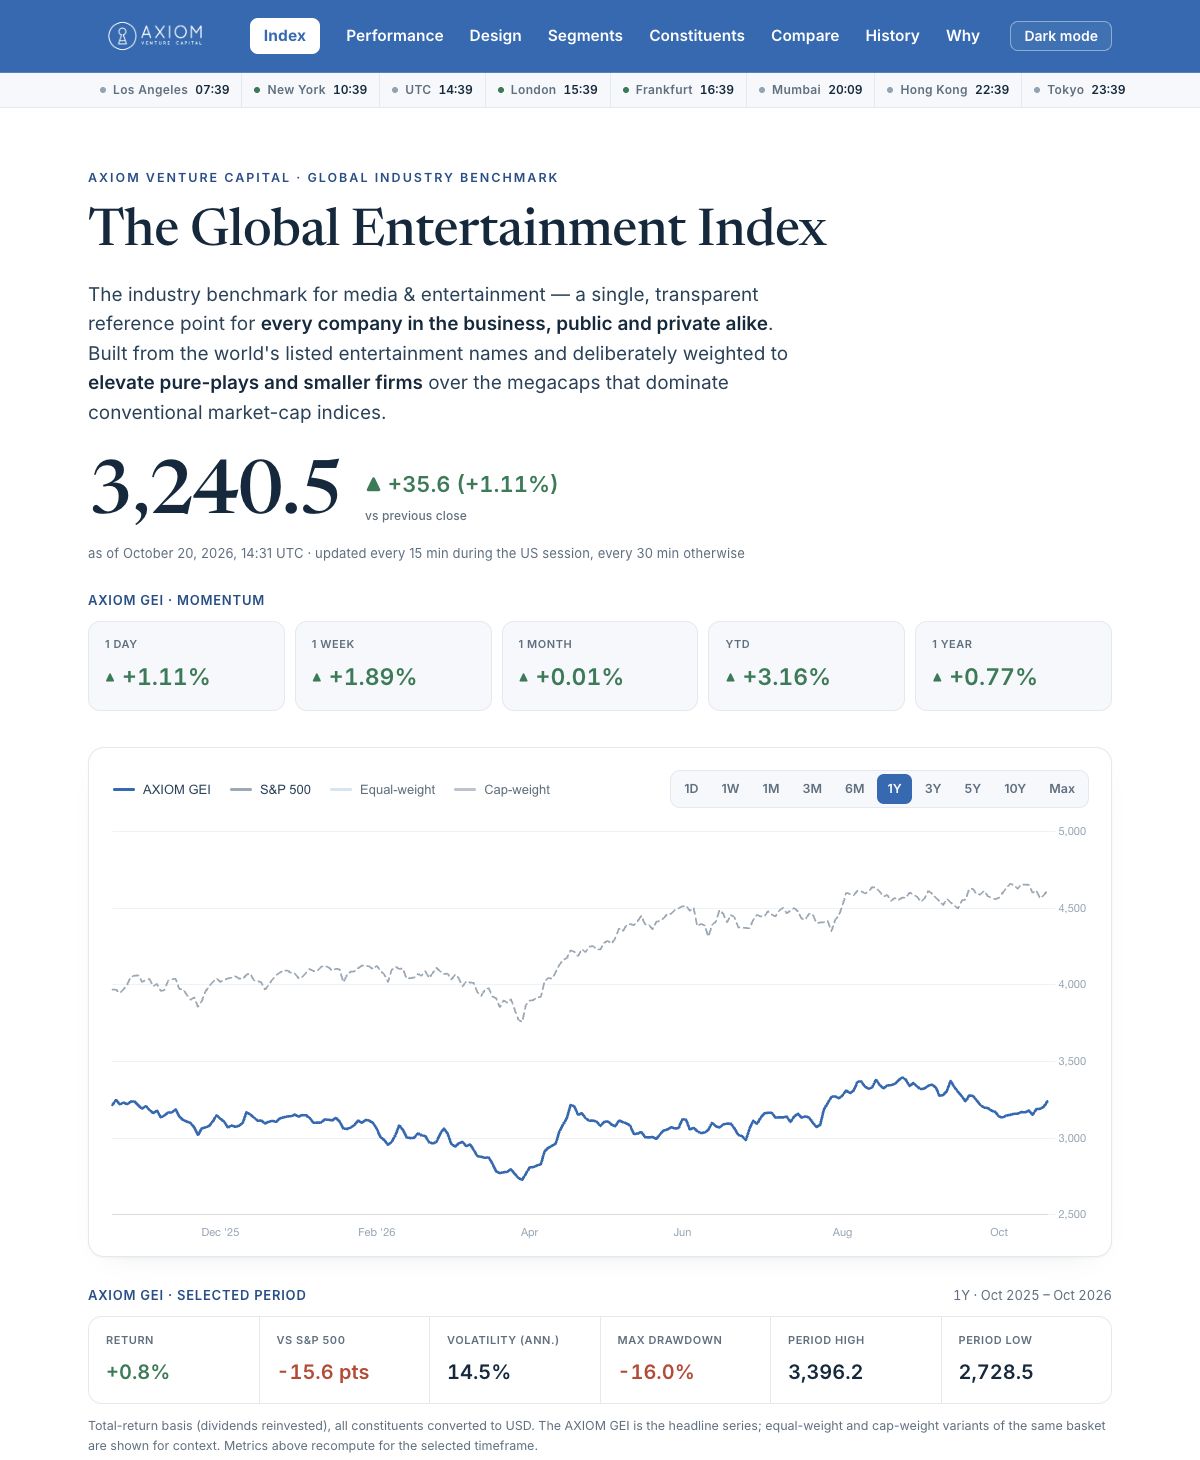Click the Mumbai 20:09 clock
Viewport: 1200px width, 1460px height.
coord(811,90)
